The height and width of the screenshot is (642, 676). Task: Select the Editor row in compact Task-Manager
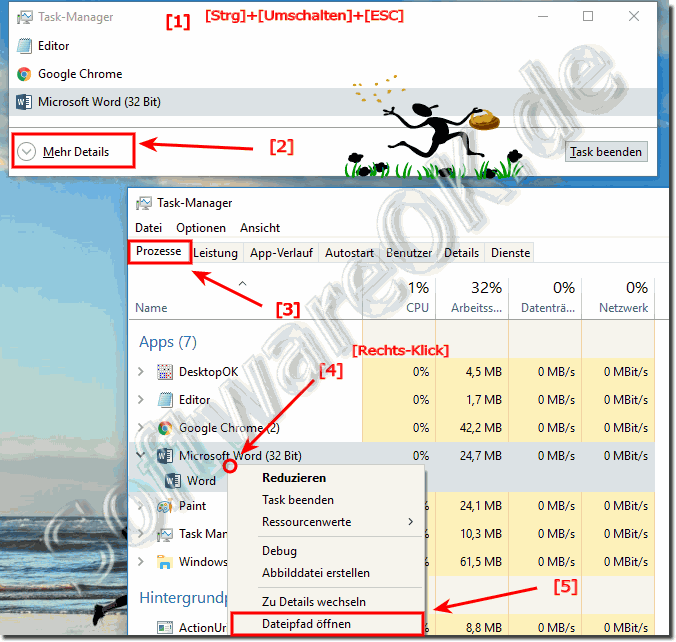[x=333, y=46]
